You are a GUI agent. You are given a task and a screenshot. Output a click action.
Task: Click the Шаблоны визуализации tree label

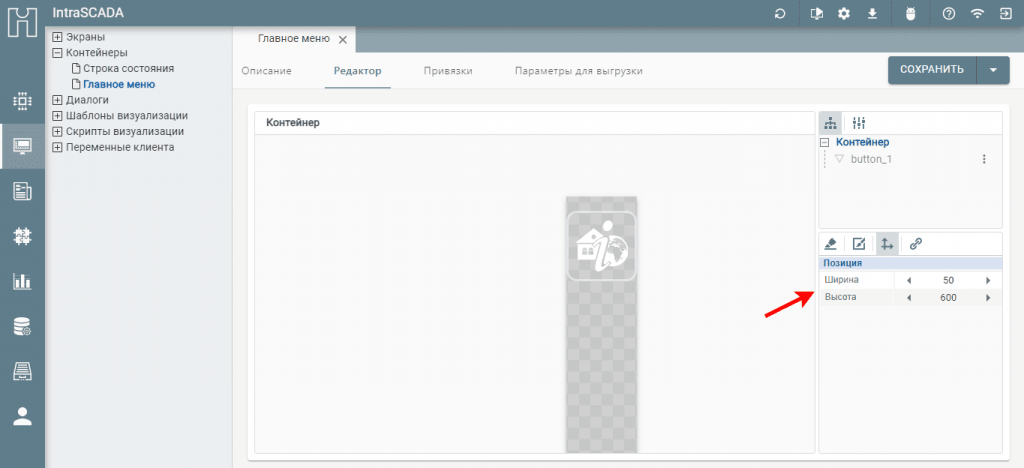pyautogui.click(x=127, y=116)
